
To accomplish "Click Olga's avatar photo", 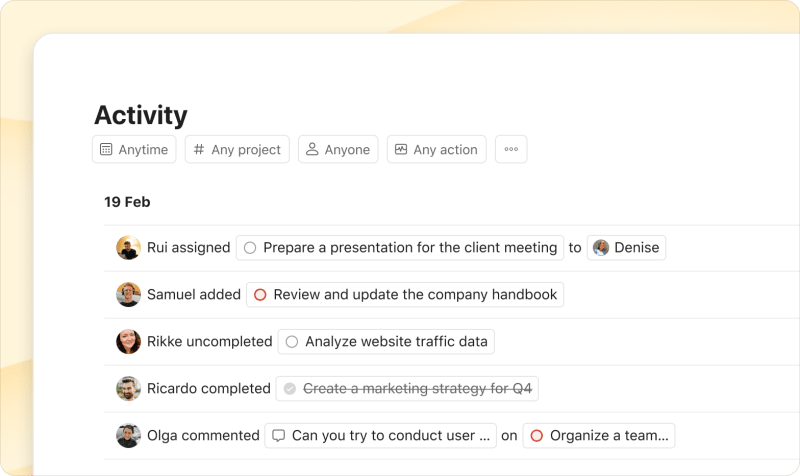I will tap(129, 435).
